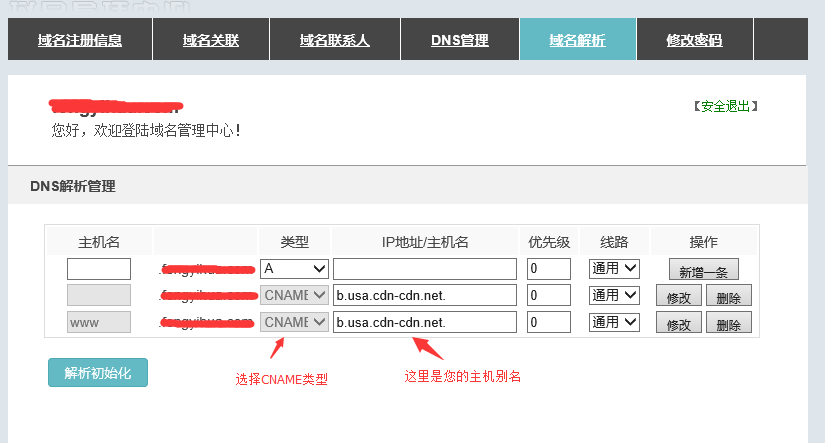The width and height of the screenshot is (825, 443).
Task: Click the welcome text 您好，欢迎登陆域名管理中心
Action: click(x=146, y=130)
